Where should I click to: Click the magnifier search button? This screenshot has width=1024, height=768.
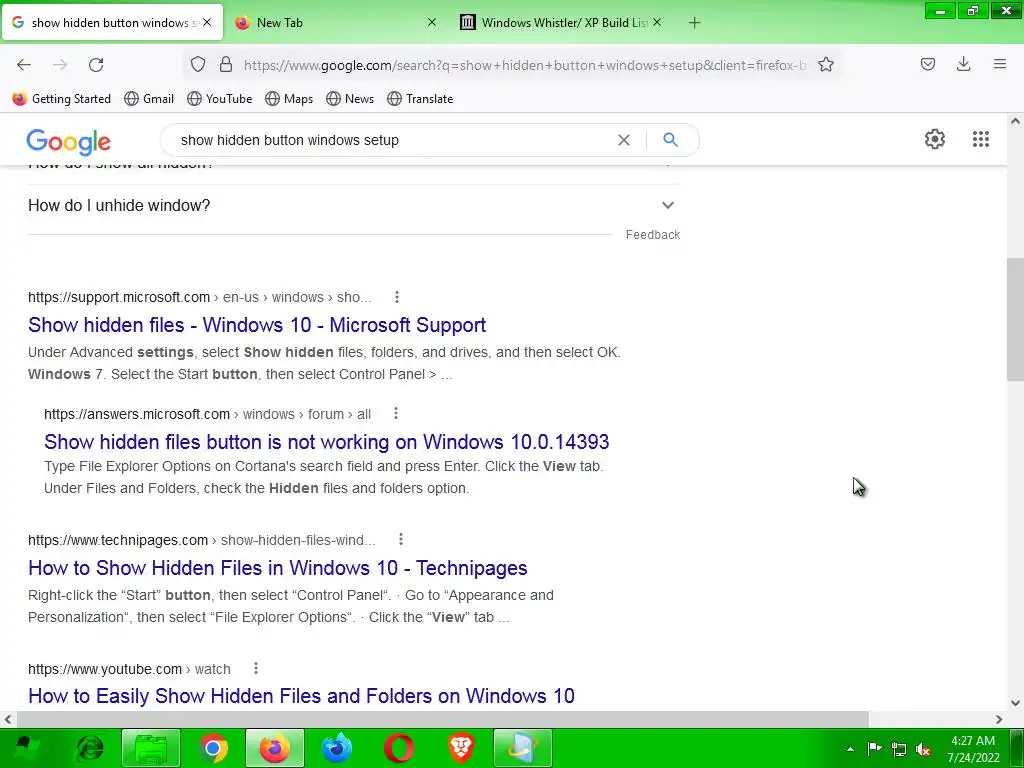click(x=670, y=139)
